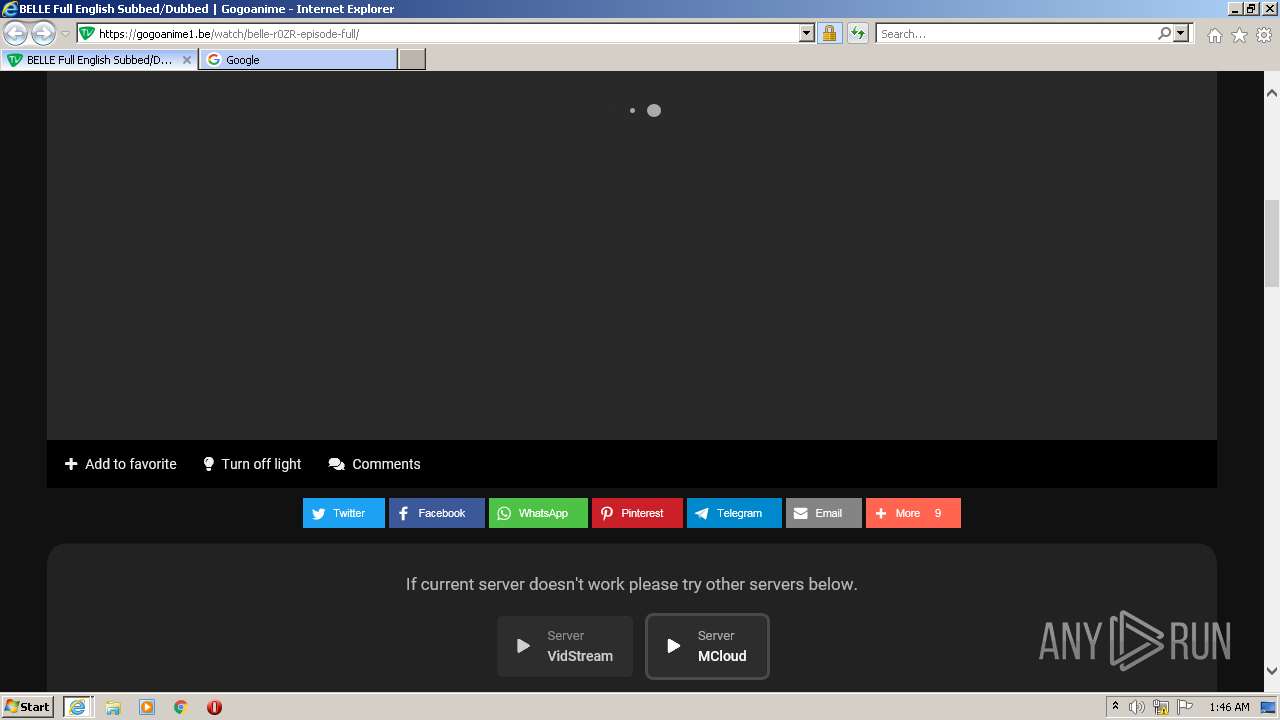The width and height of the screenshot is (1280, 720).
Task: Share via WhatsApp
Action: (x=538, y=513)
